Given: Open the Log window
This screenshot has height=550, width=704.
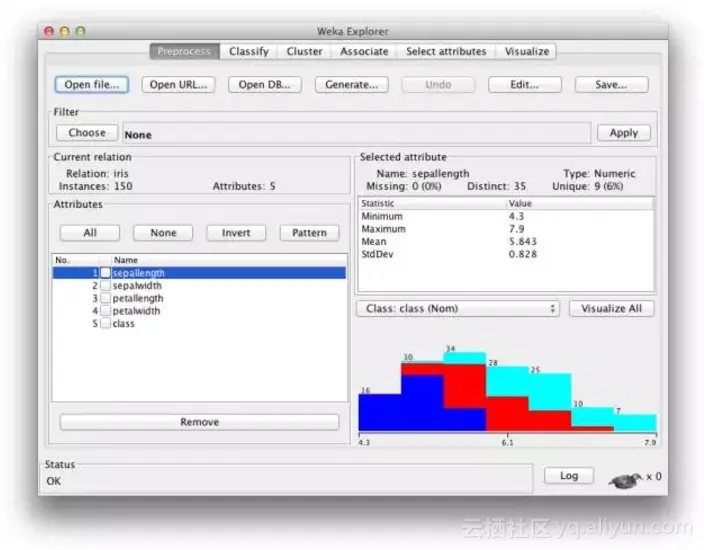Looking at the screenshot, I should click(569, 476).
